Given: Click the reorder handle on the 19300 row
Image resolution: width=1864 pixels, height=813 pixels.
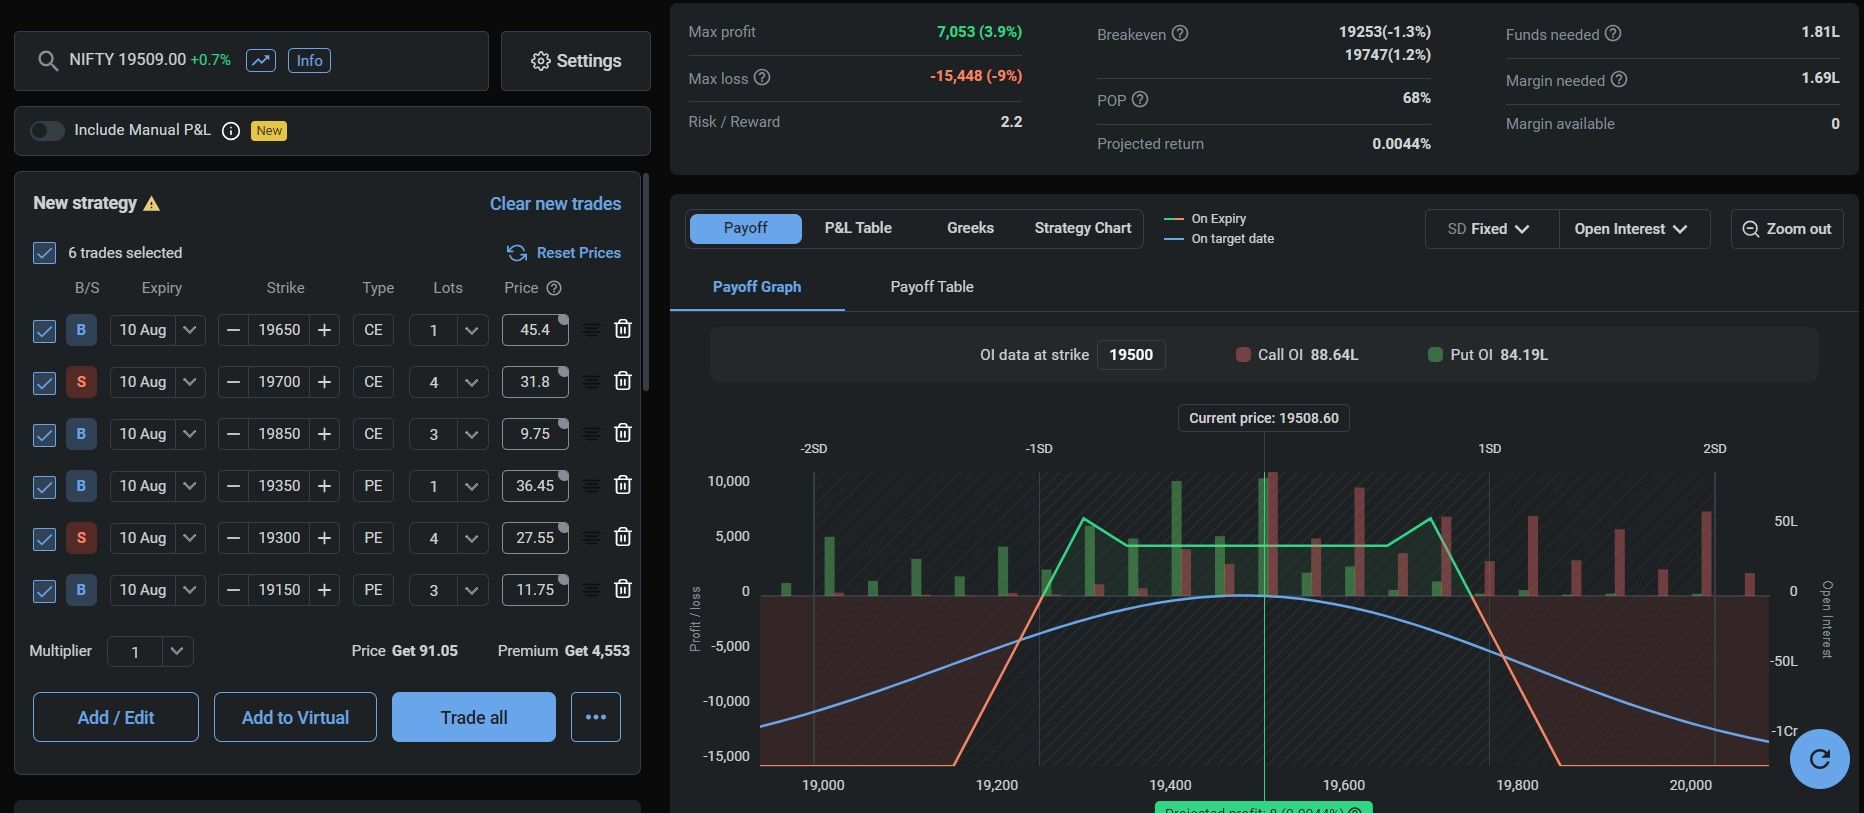Looking at the screenshot, I should (x=592, y=538).
